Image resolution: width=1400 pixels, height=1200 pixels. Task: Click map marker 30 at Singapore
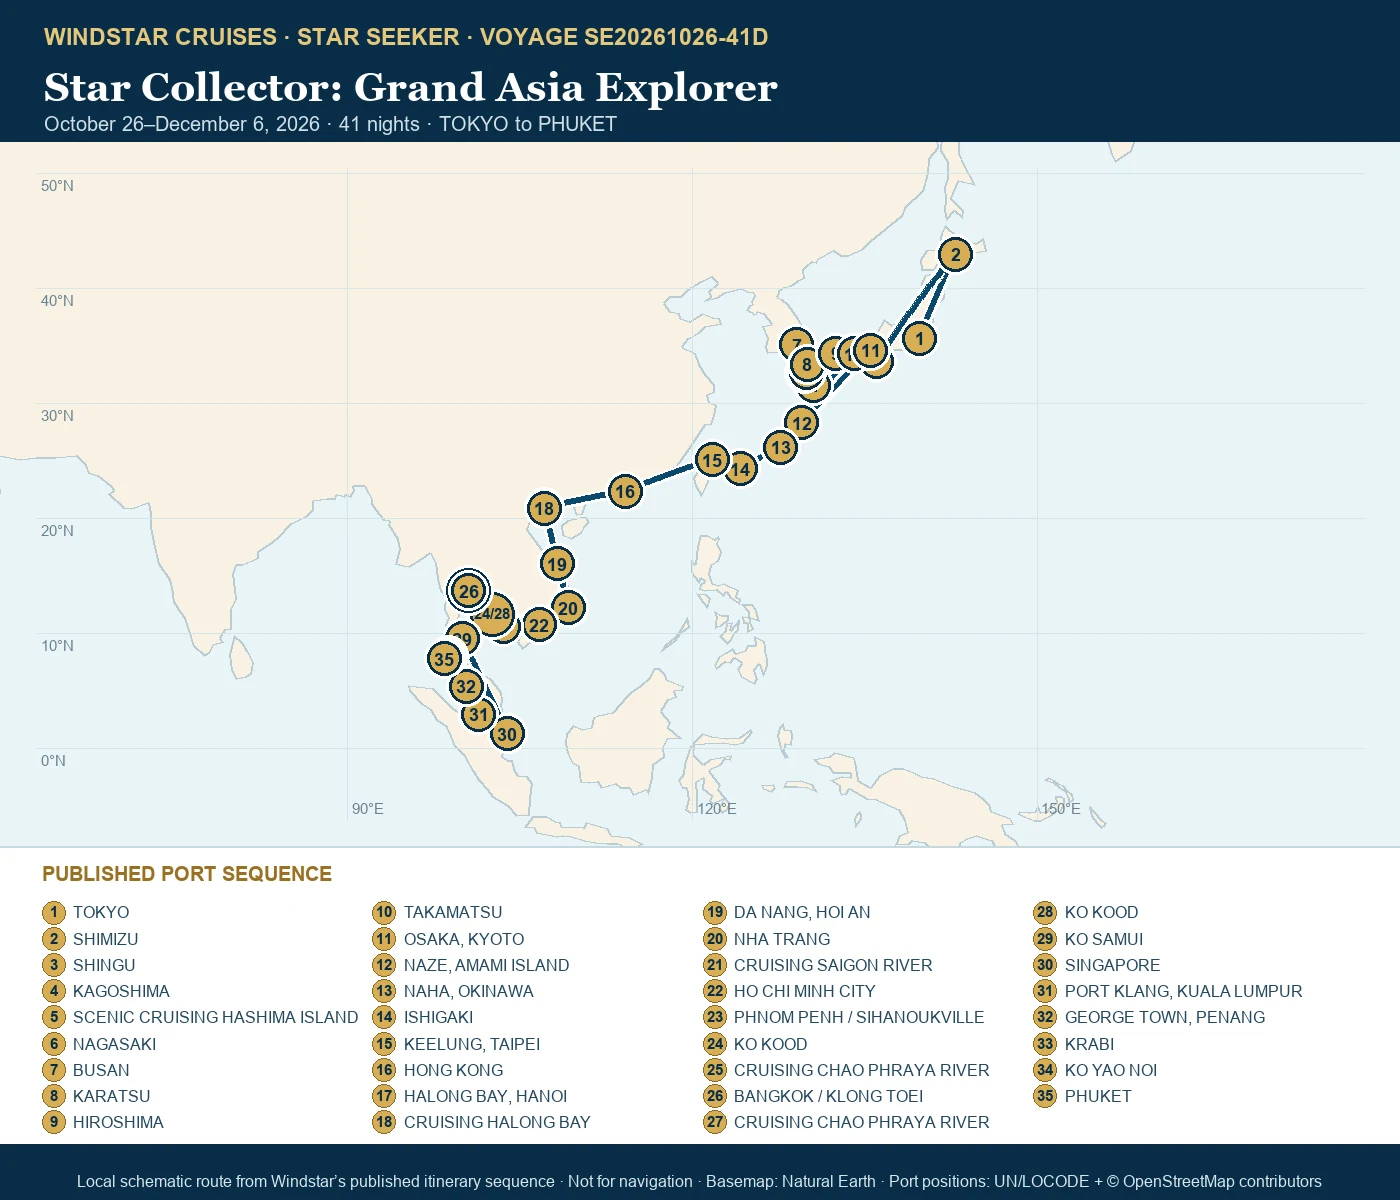[507, 735]
